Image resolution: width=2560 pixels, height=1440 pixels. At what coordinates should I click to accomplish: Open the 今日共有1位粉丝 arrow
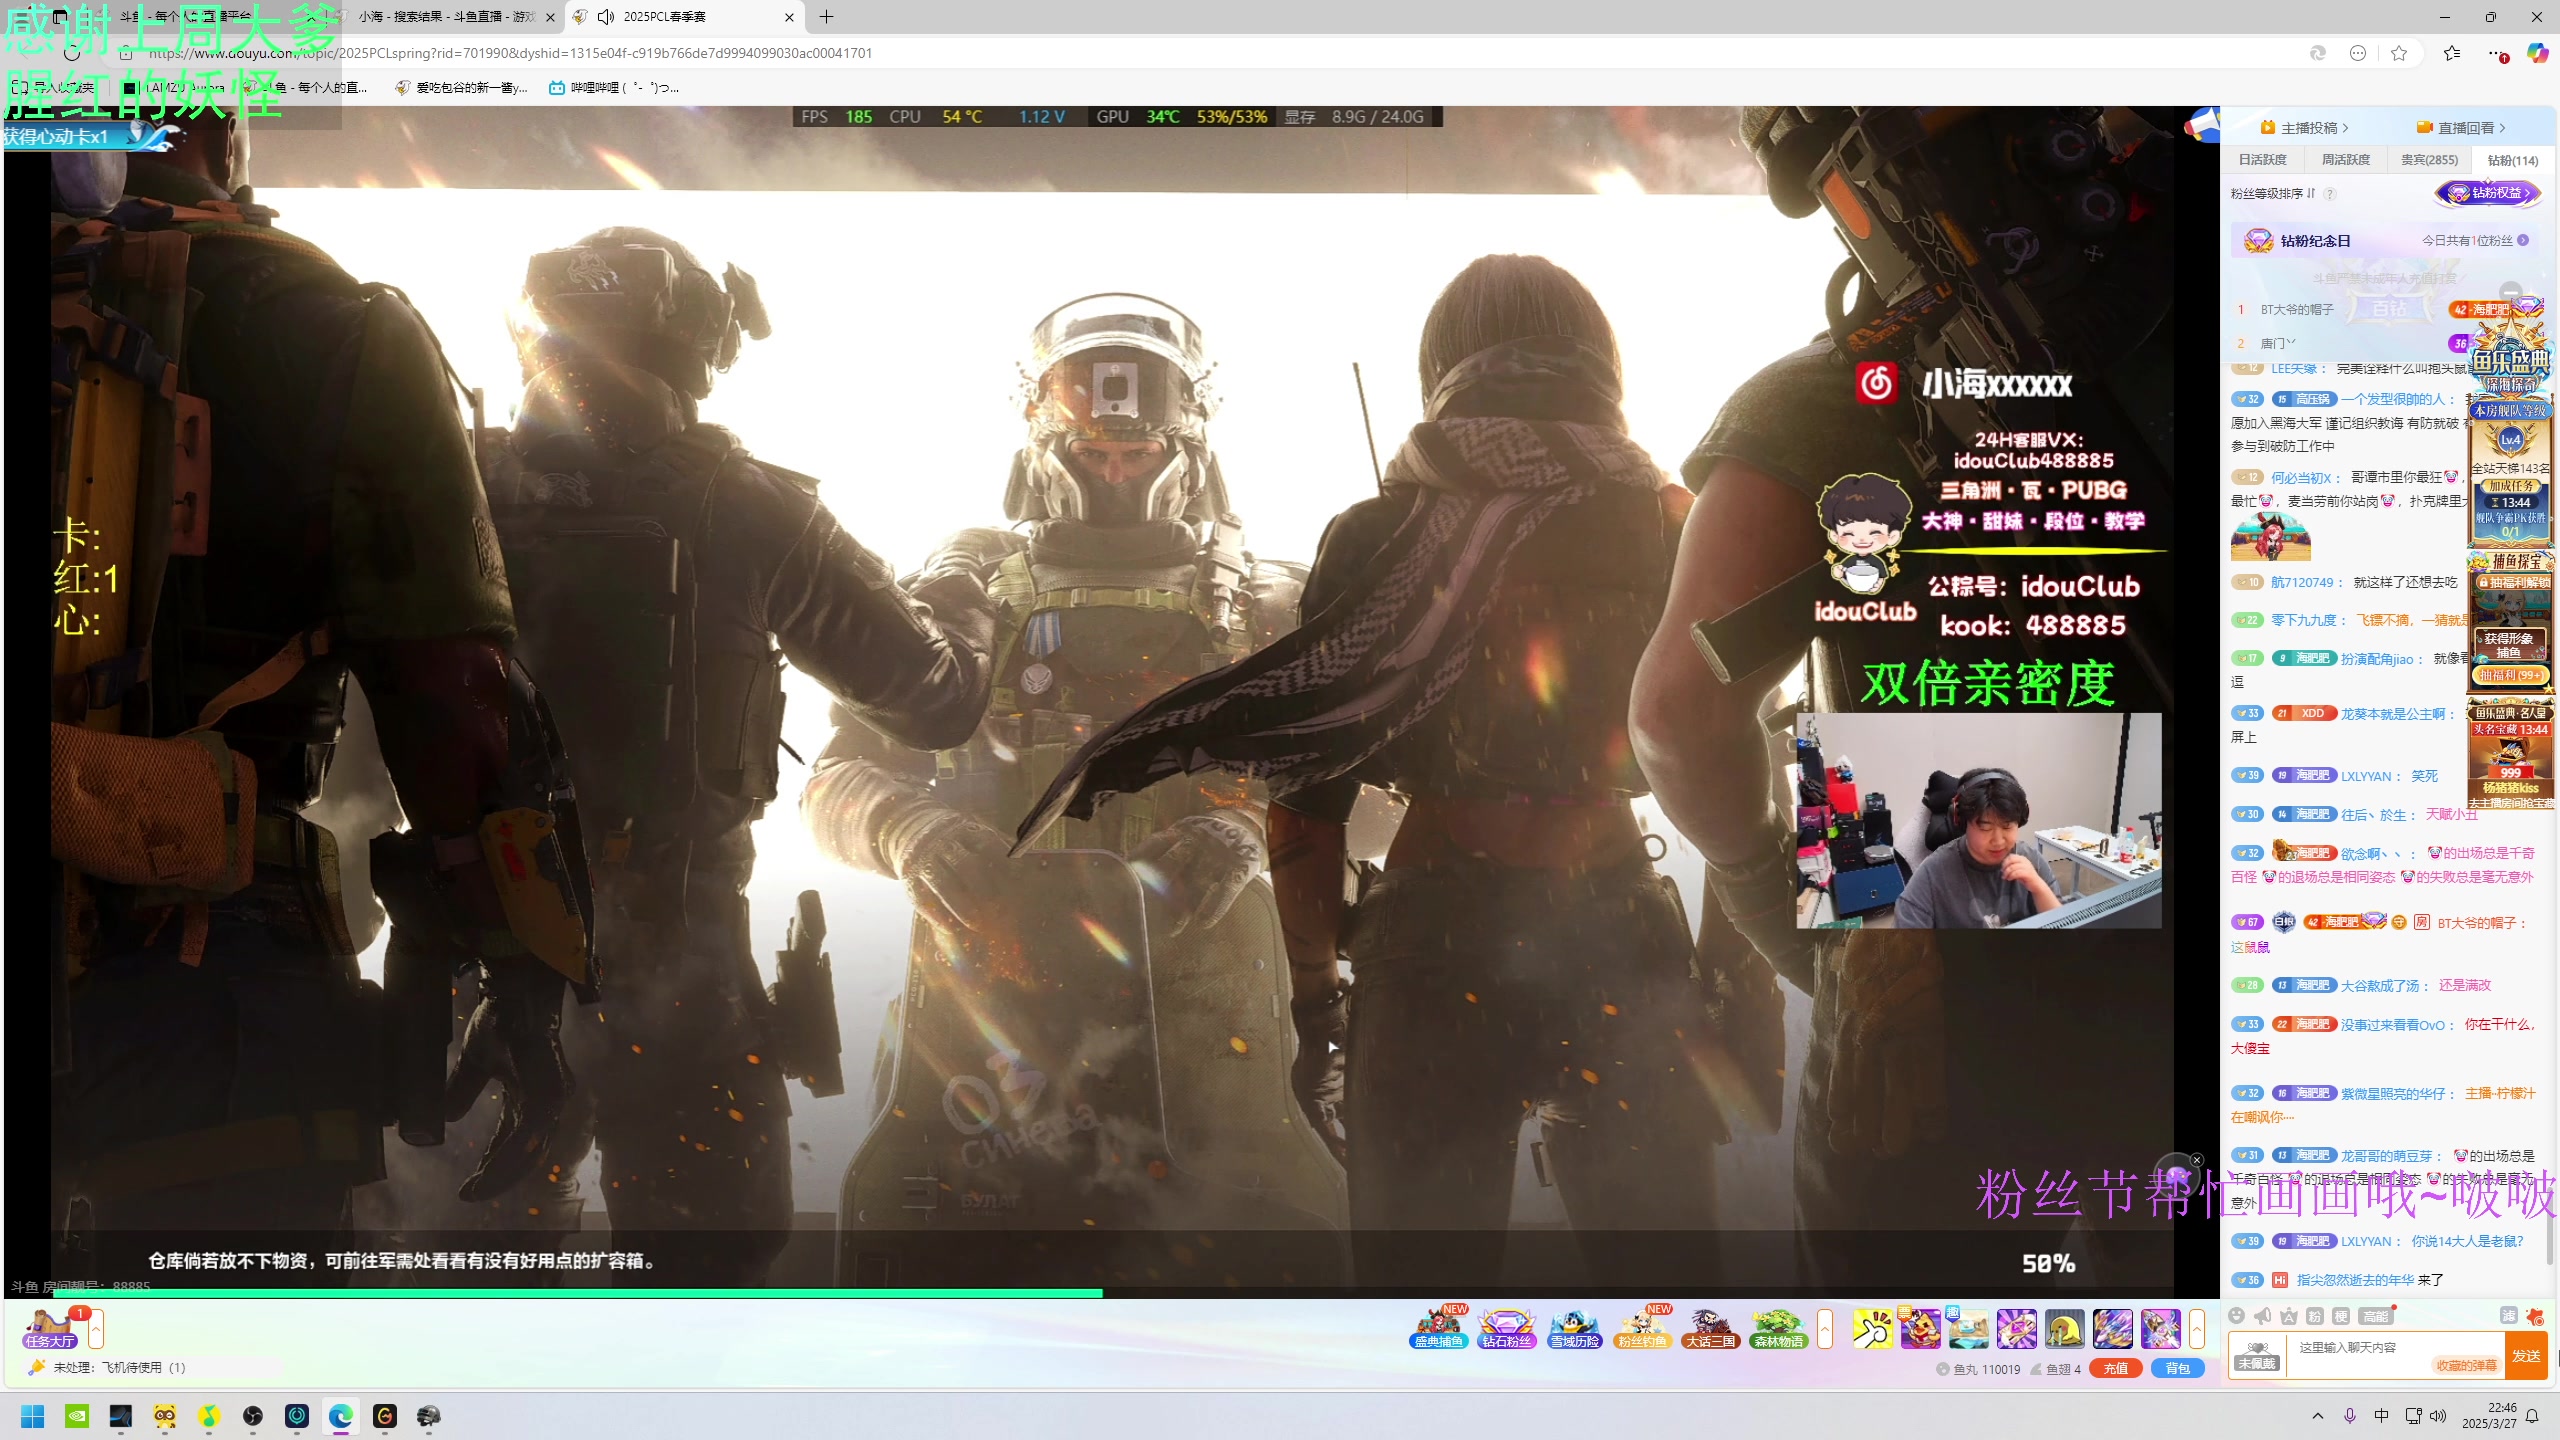2523,241
